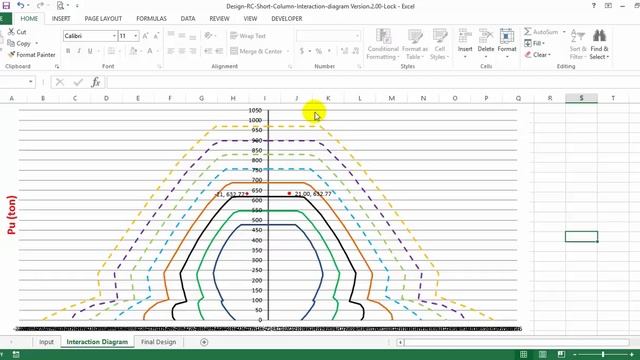Switch to Normal view in status bar

[523, 354]
